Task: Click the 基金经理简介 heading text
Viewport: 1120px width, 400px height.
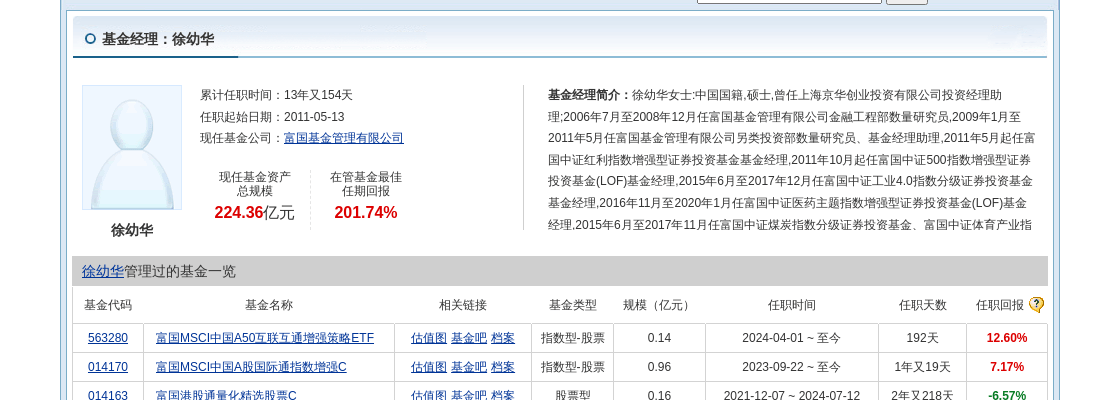Action: (x=589, y=95)
